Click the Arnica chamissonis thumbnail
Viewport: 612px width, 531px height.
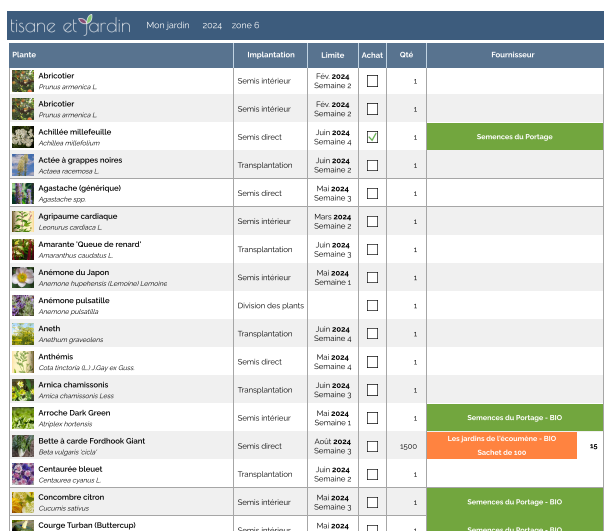tap(23, 390)
